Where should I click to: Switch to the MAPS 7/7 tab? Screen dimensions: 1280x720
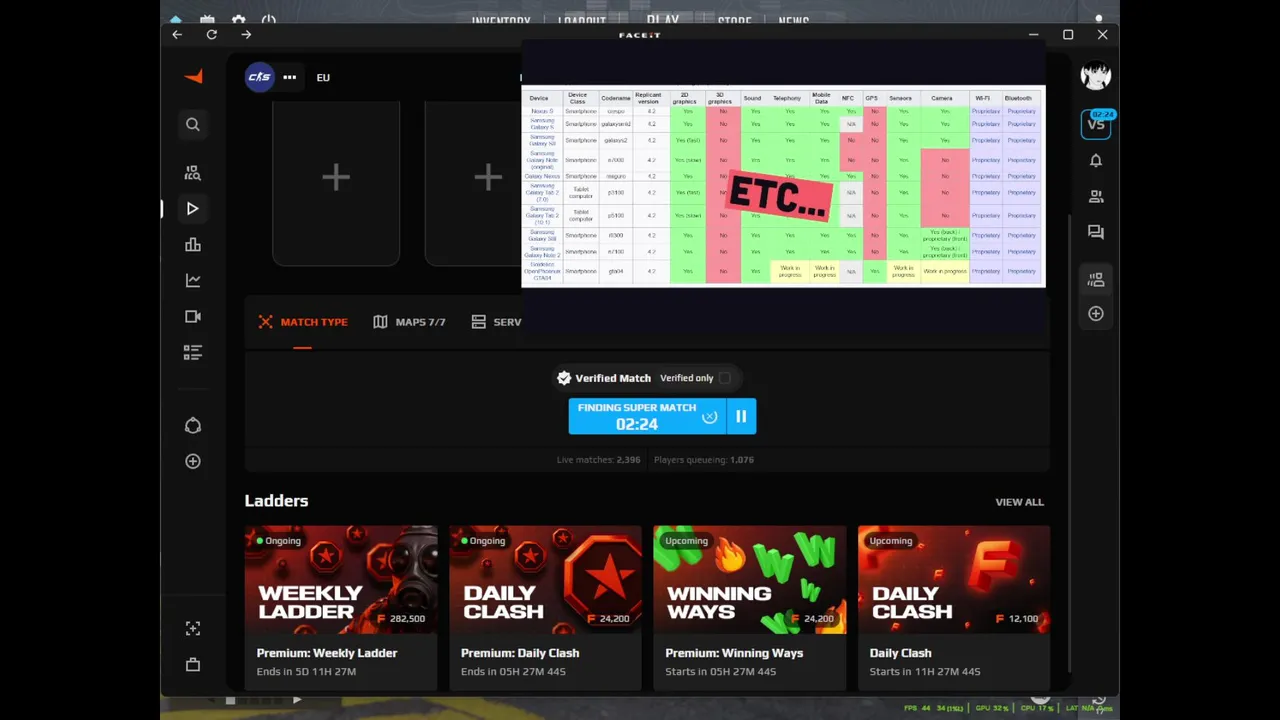pos(409,322)
